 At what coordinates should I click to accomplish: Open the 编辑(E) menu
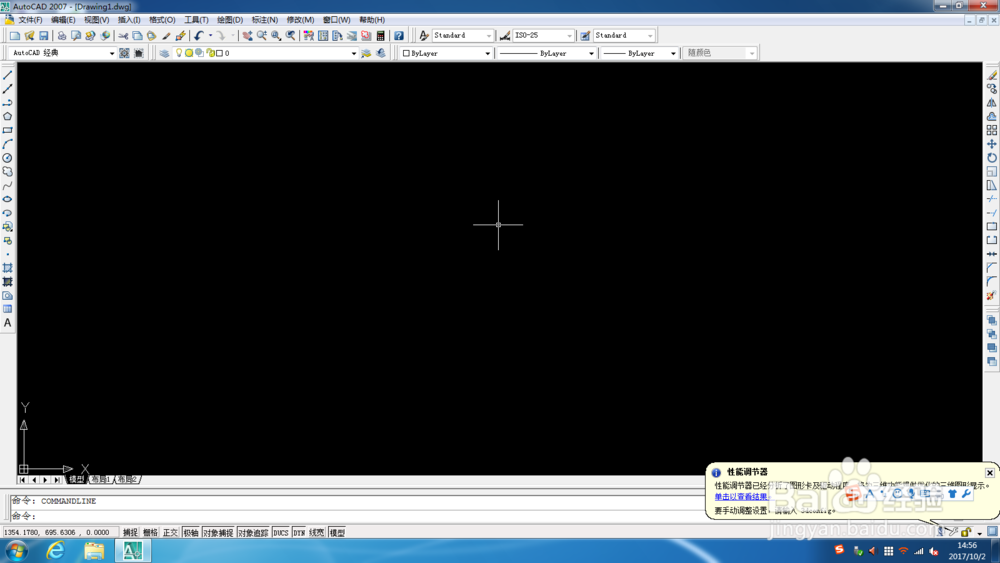[62, 20]
